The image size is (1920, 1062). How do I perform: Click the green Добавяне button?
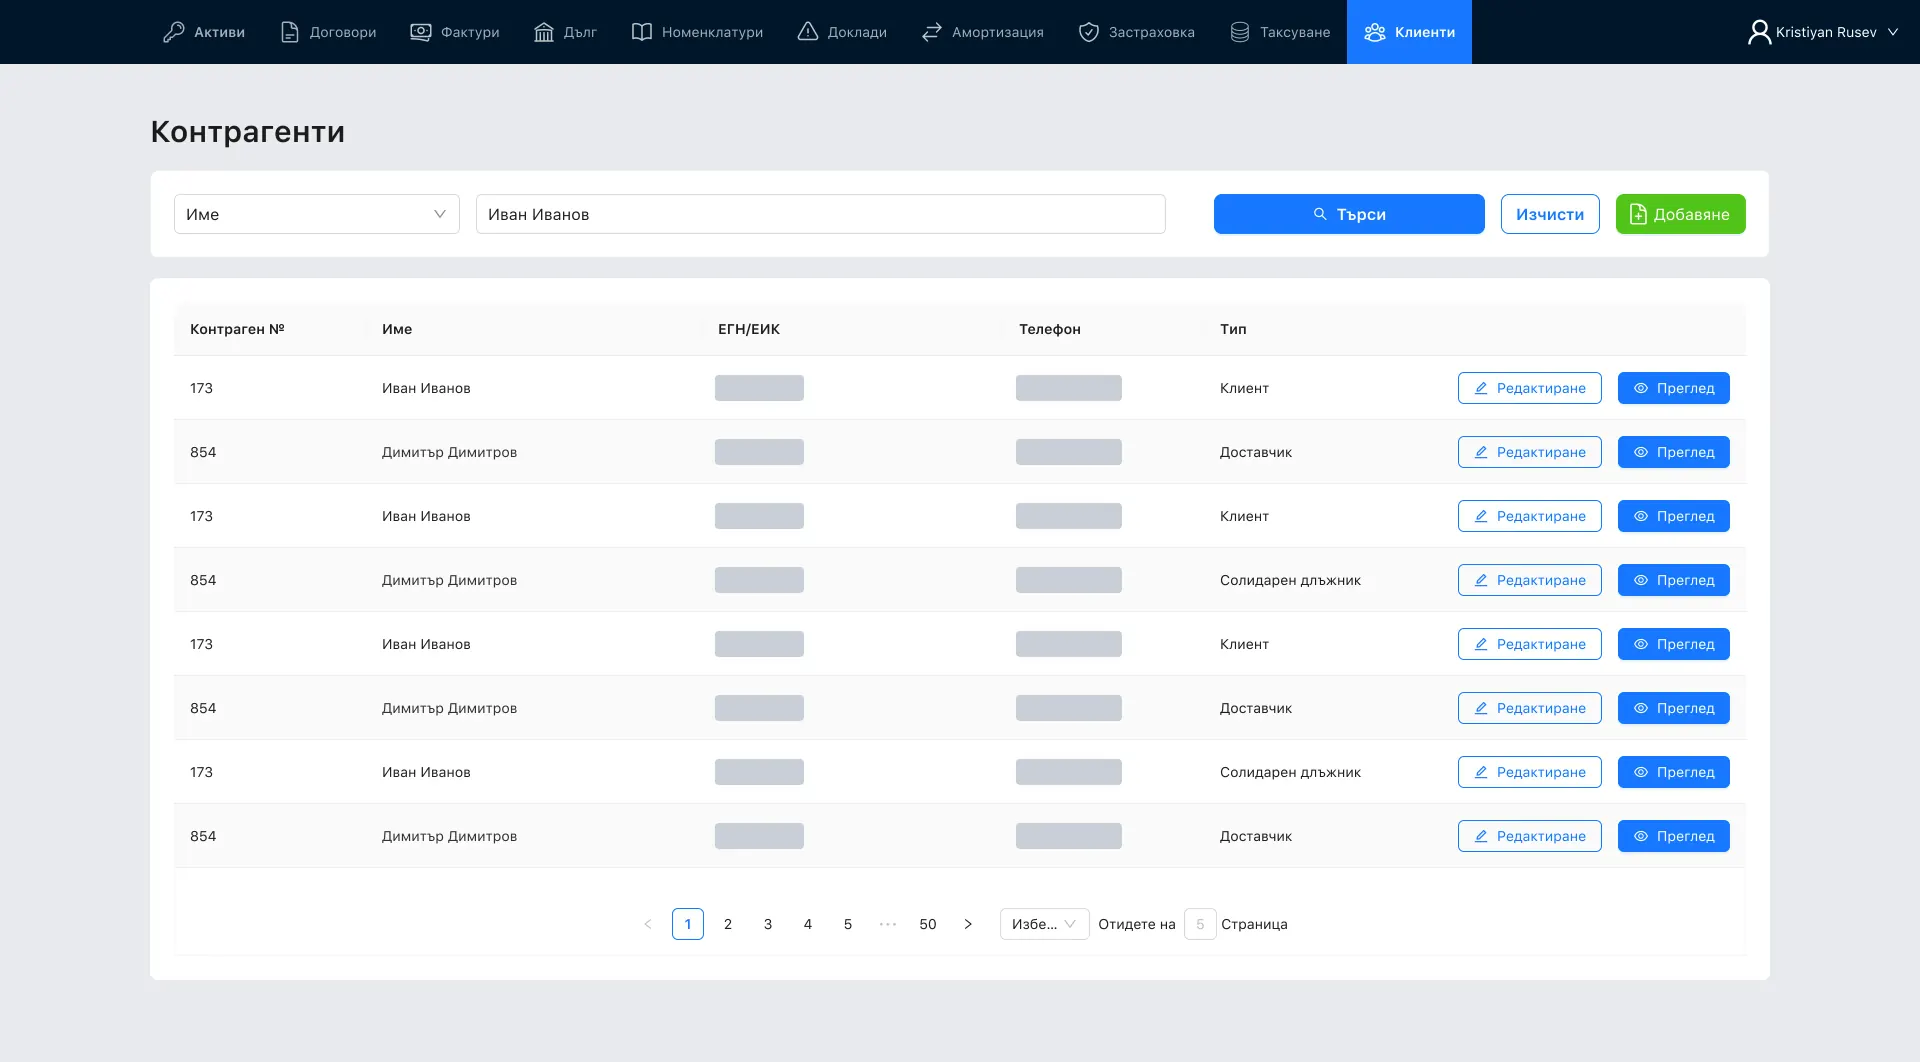[1681, 214]
